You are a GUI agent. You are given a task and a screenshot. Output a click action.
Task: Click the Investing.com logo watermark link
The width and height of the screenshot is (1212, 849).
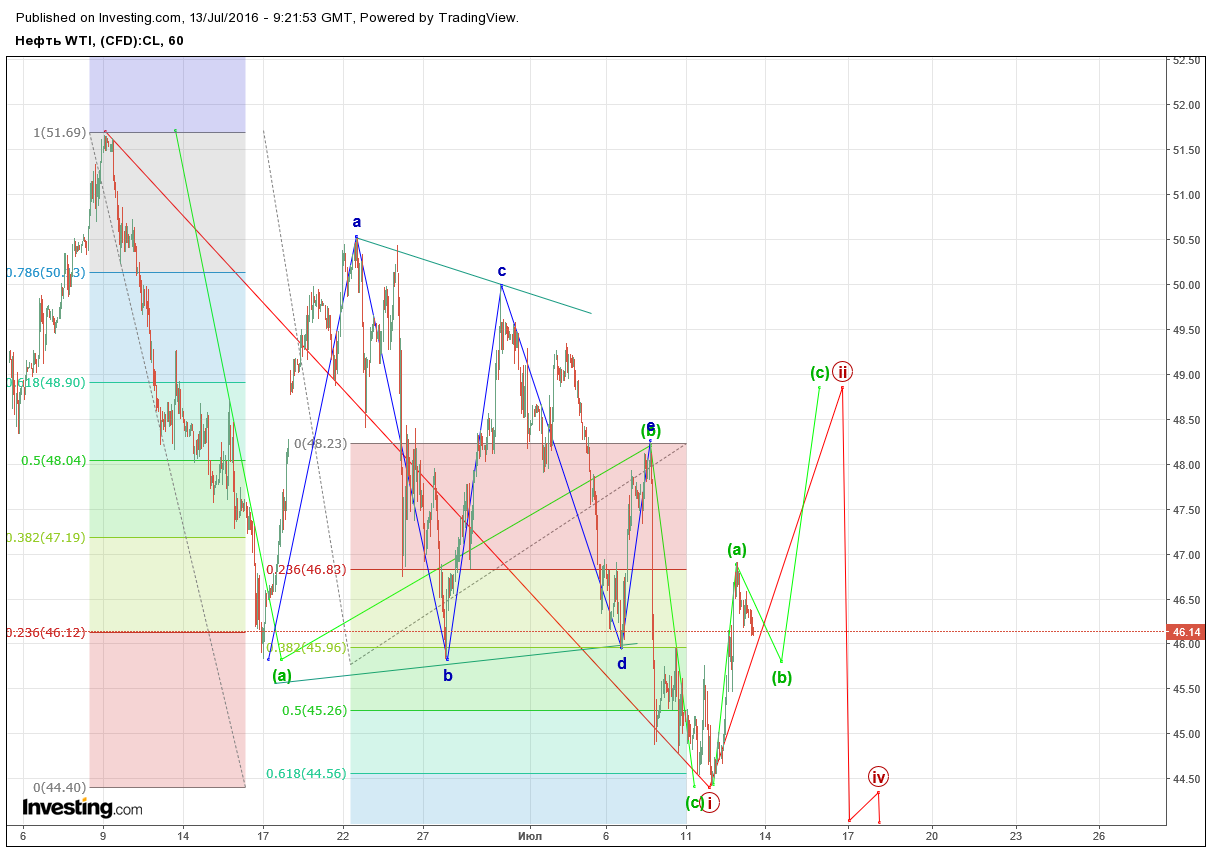click(x=83, y=808)
